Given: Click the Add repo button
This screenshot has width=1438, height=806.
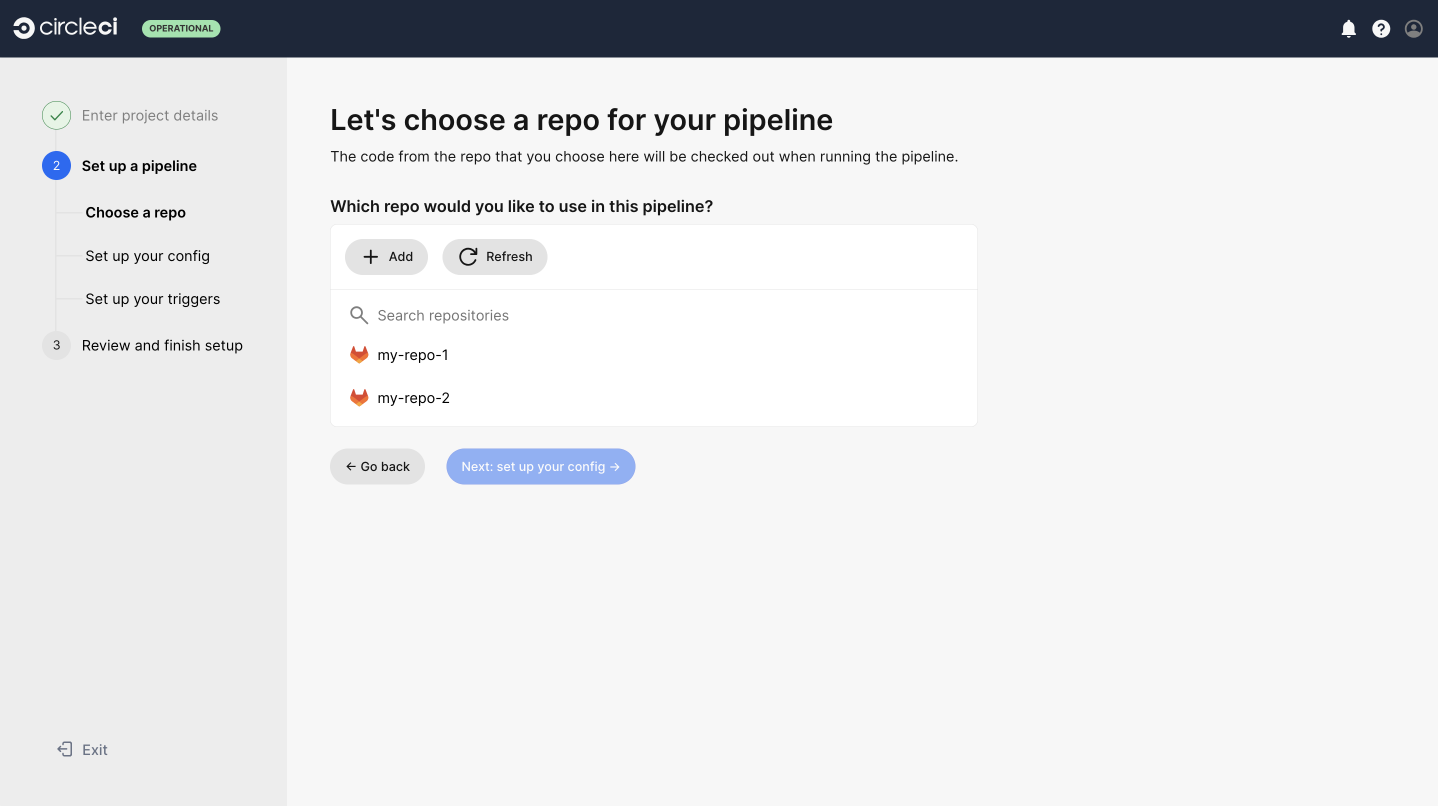Looking at the screenshot, I should point(387,257).
